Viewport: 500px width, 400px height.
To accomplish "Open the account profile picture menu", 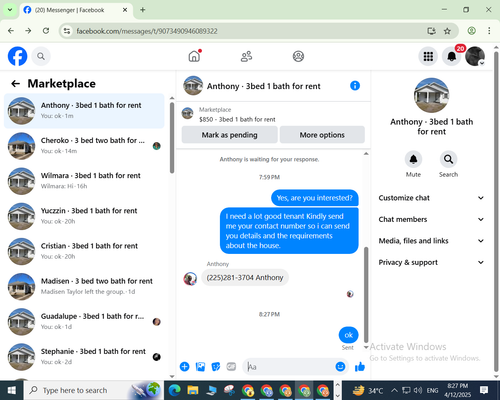I will coord(475,56).
